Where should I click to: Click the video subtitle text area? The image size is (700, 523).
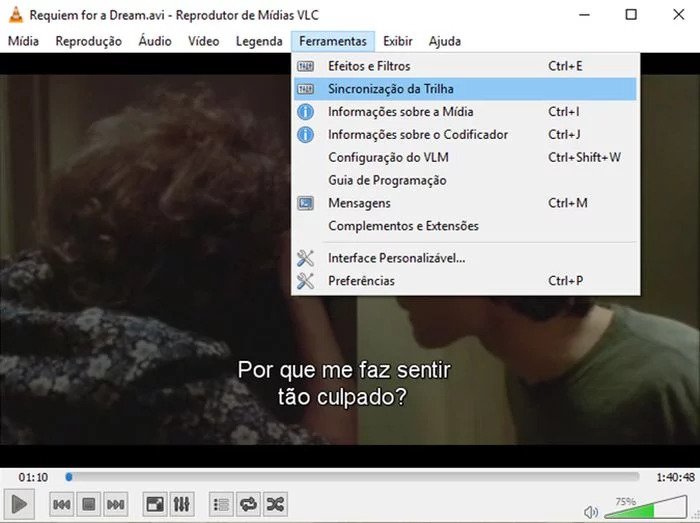click(344, 383)
